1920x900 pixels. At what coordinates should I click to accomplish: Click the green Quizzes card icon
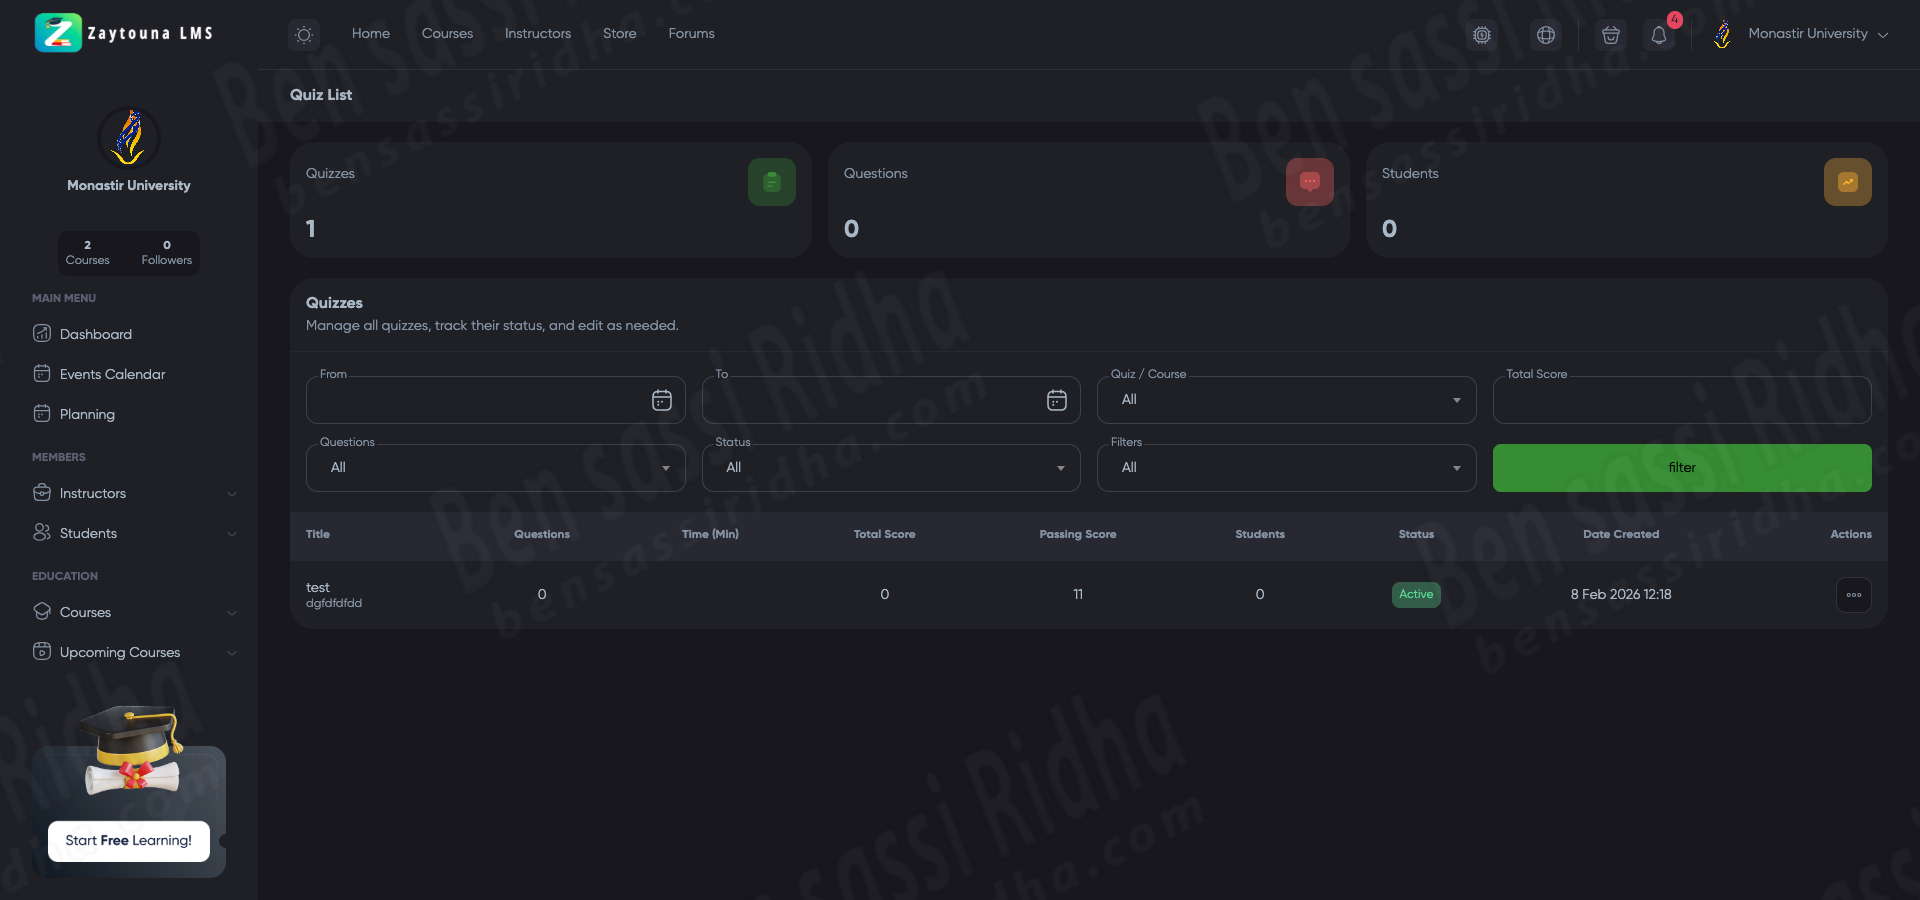[x=771, y=182]
